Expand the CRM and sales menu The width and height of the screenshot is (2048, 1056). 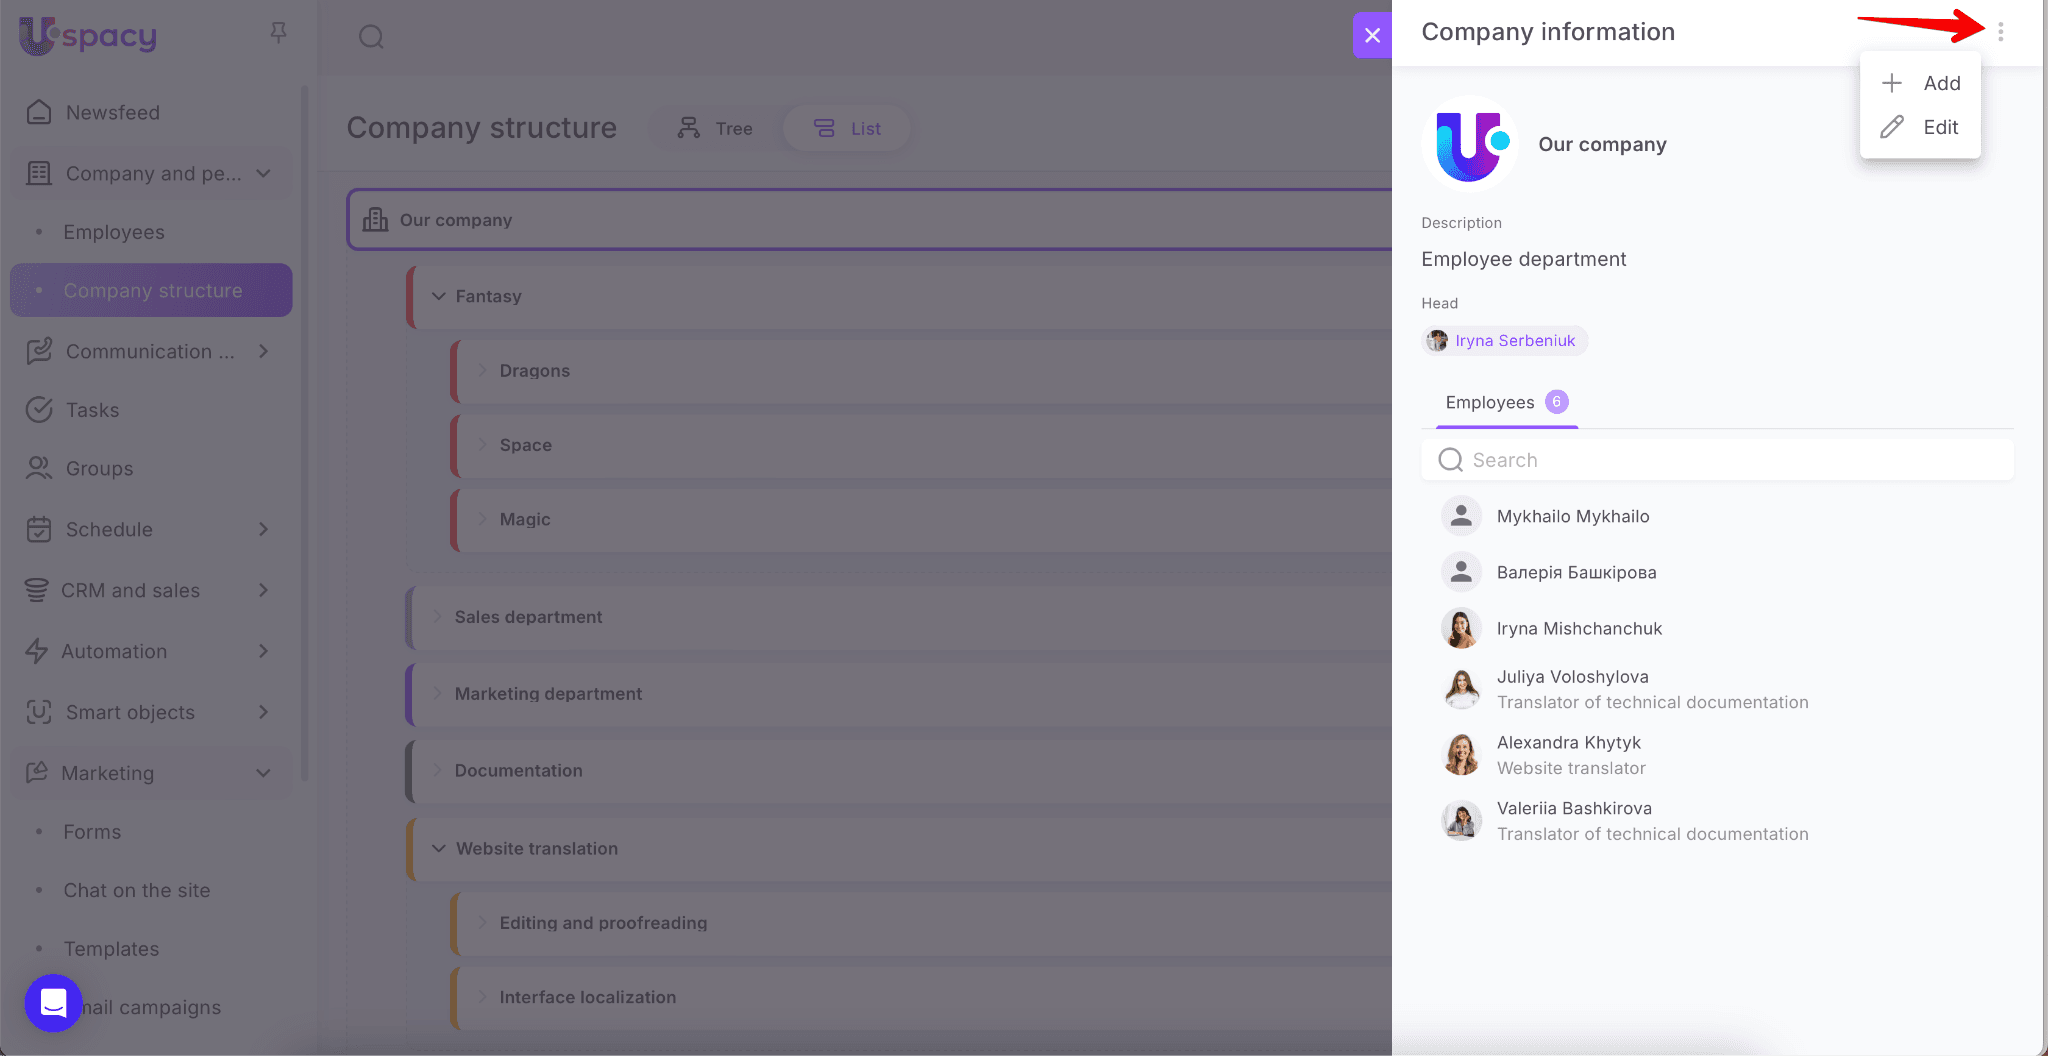click(x=263, y=590)
